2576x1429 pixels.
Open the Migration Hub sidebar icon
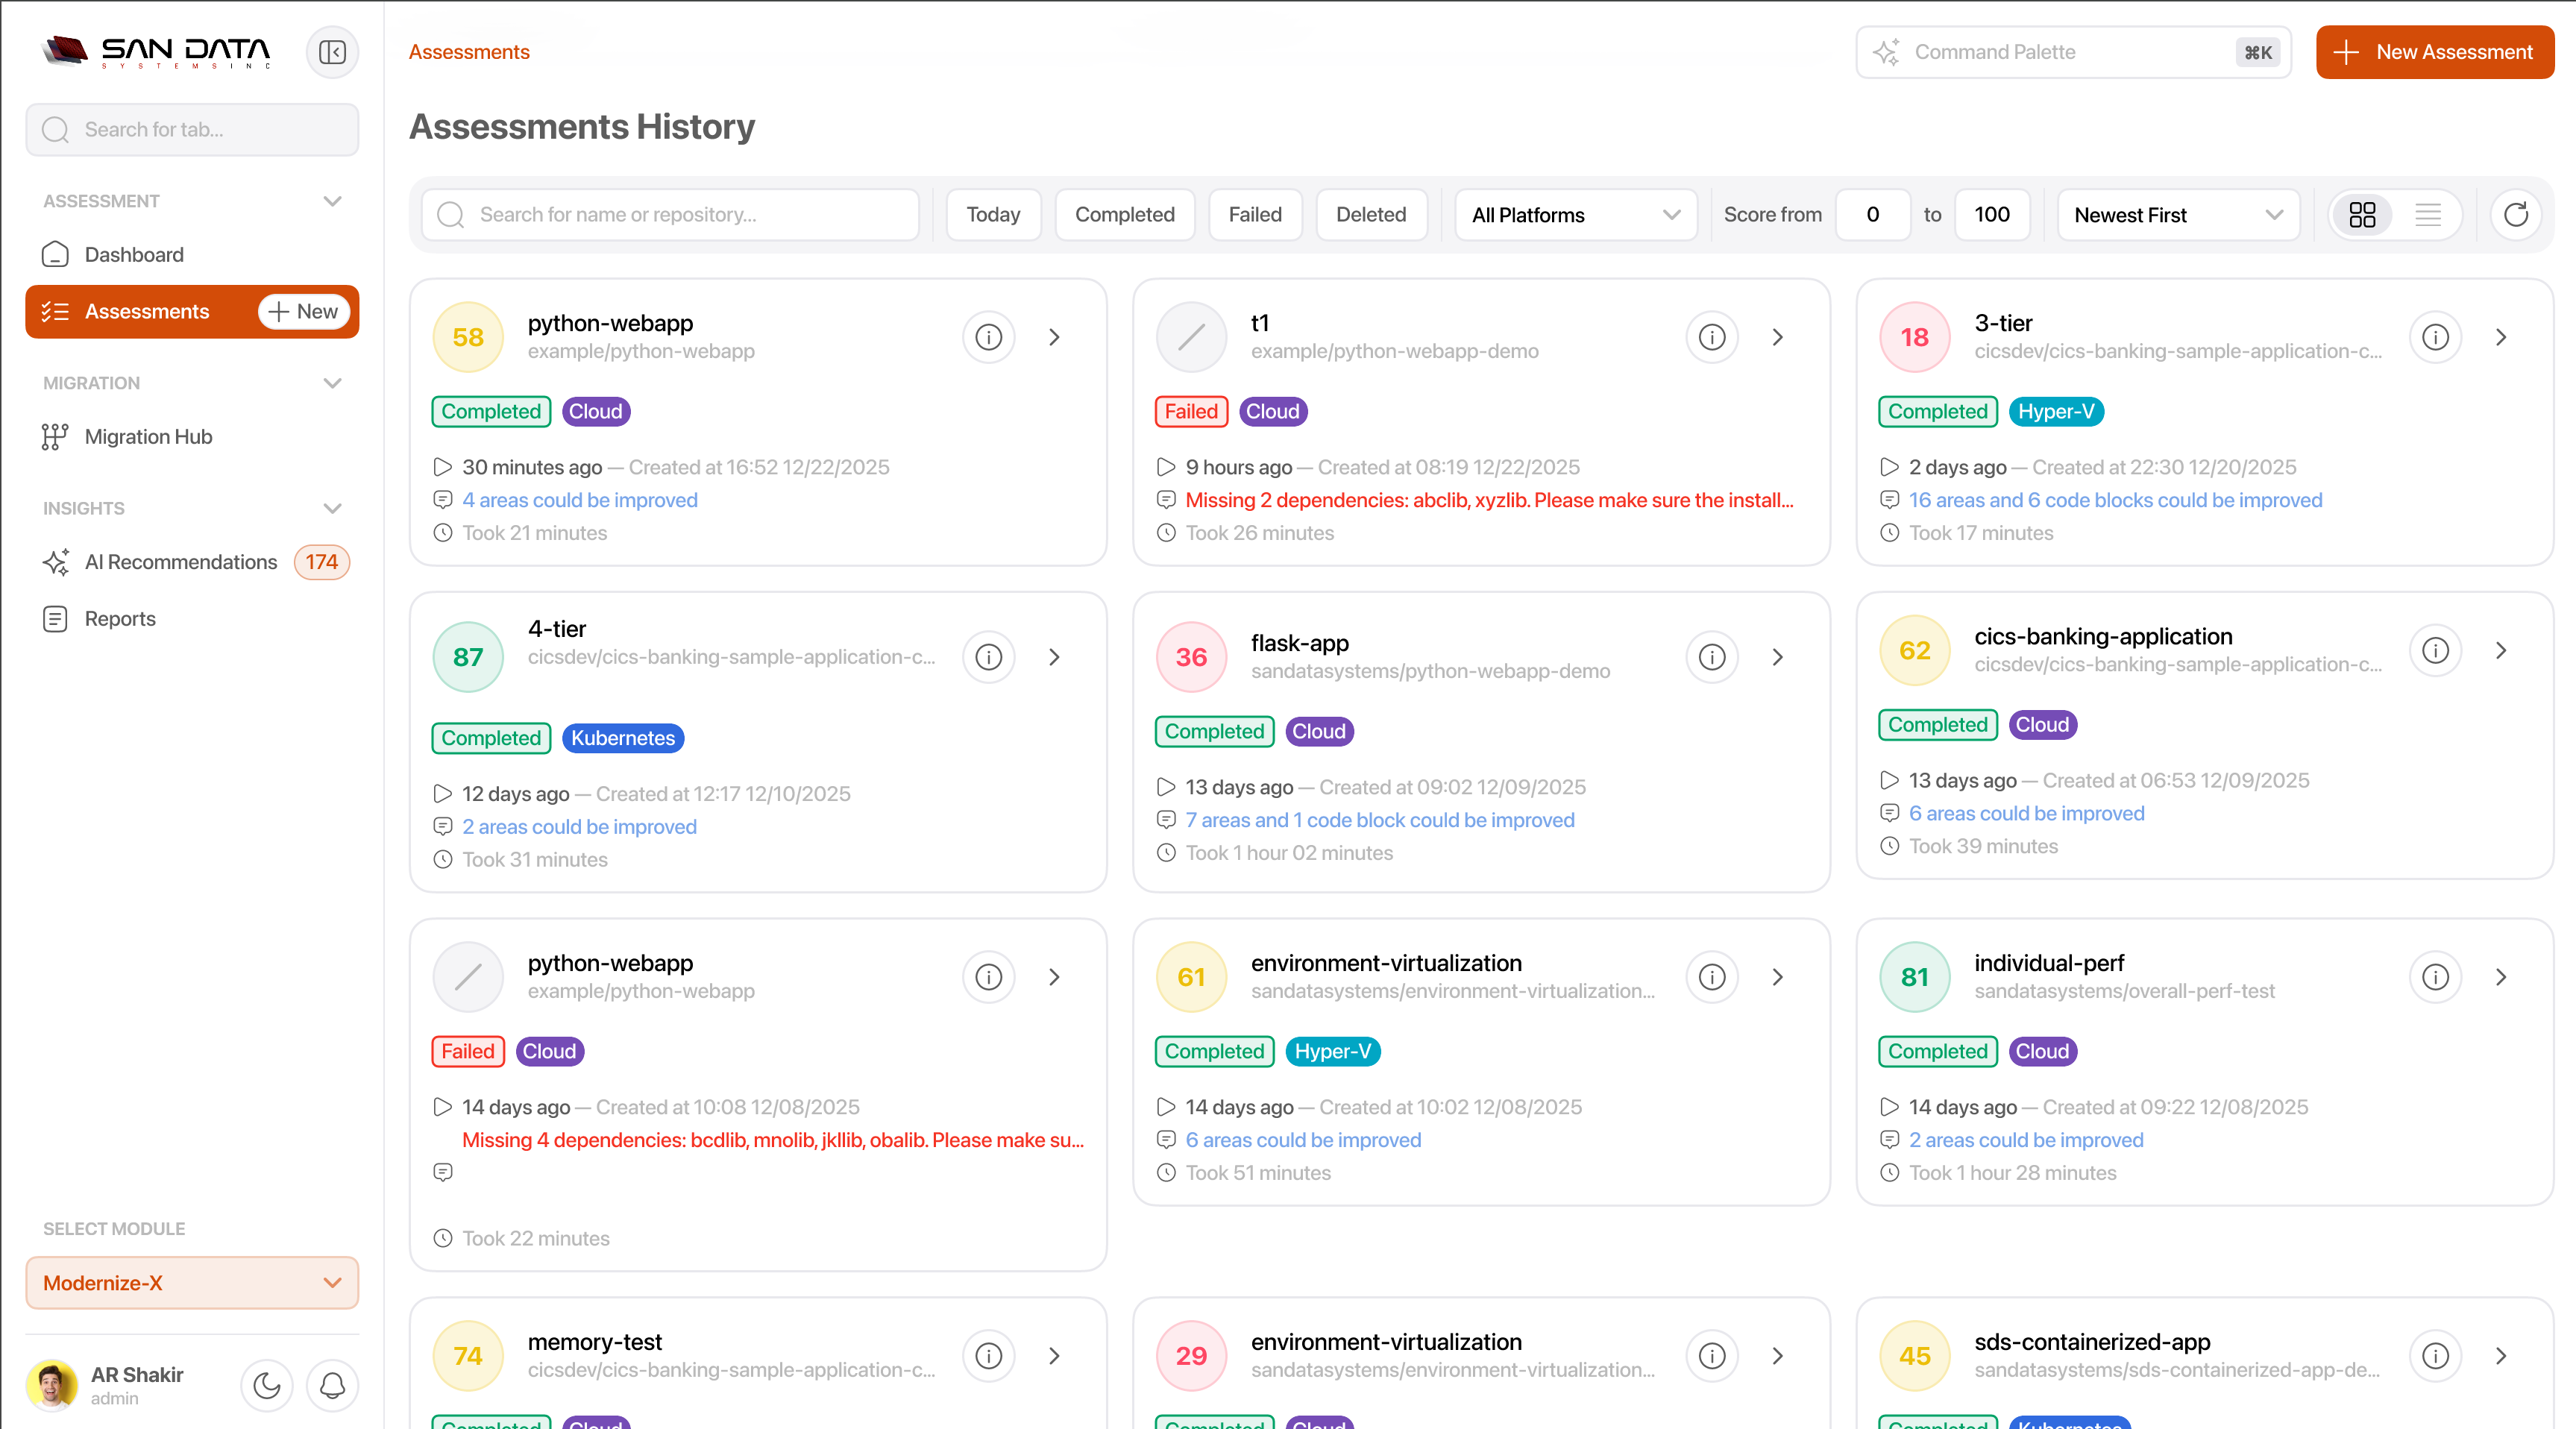point(55,436)
